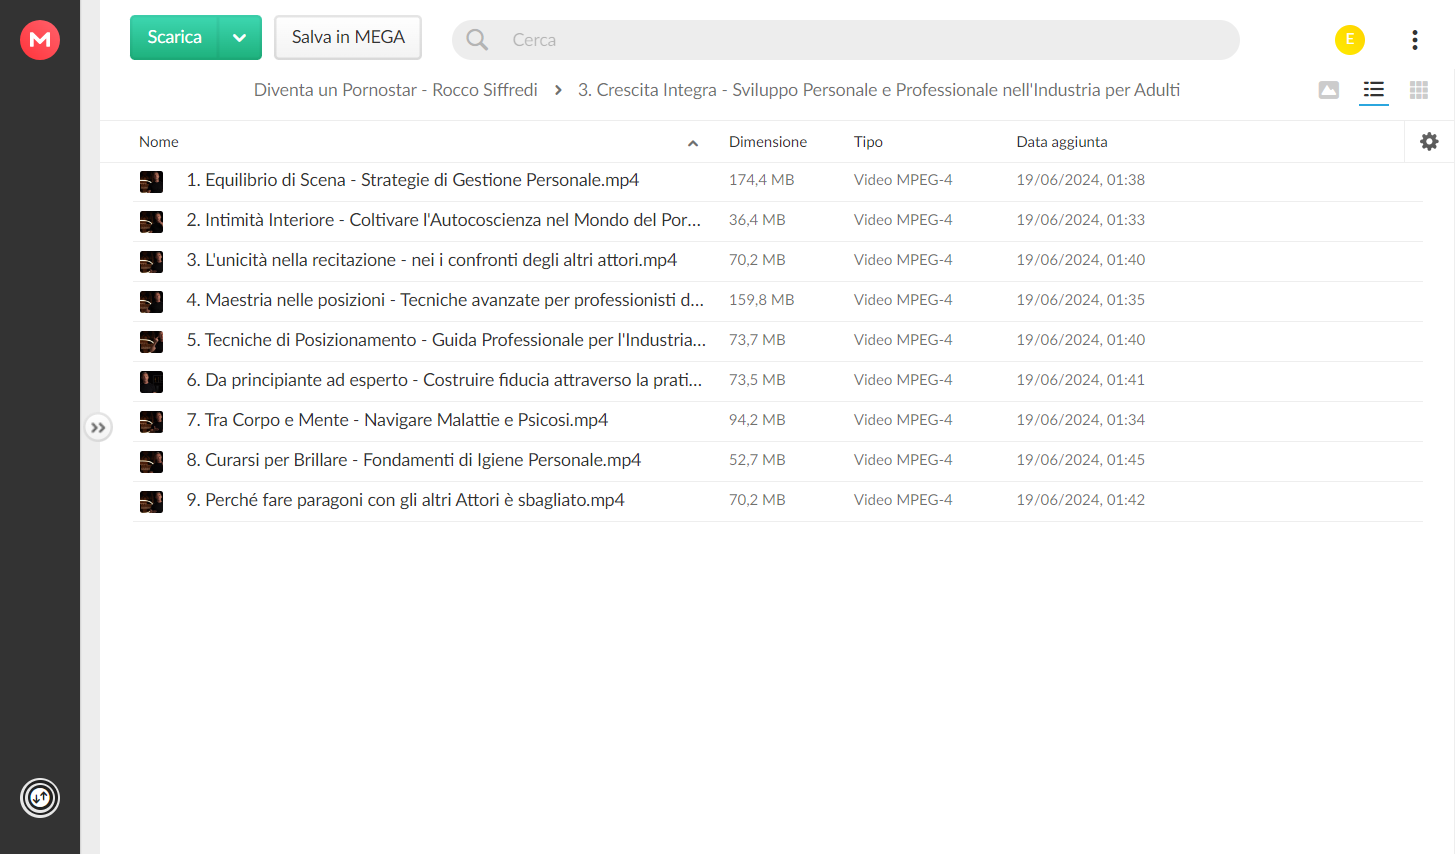Screen dimensions: 1455x854
Task: Click the Scarica download button
Action: (174, 38)
